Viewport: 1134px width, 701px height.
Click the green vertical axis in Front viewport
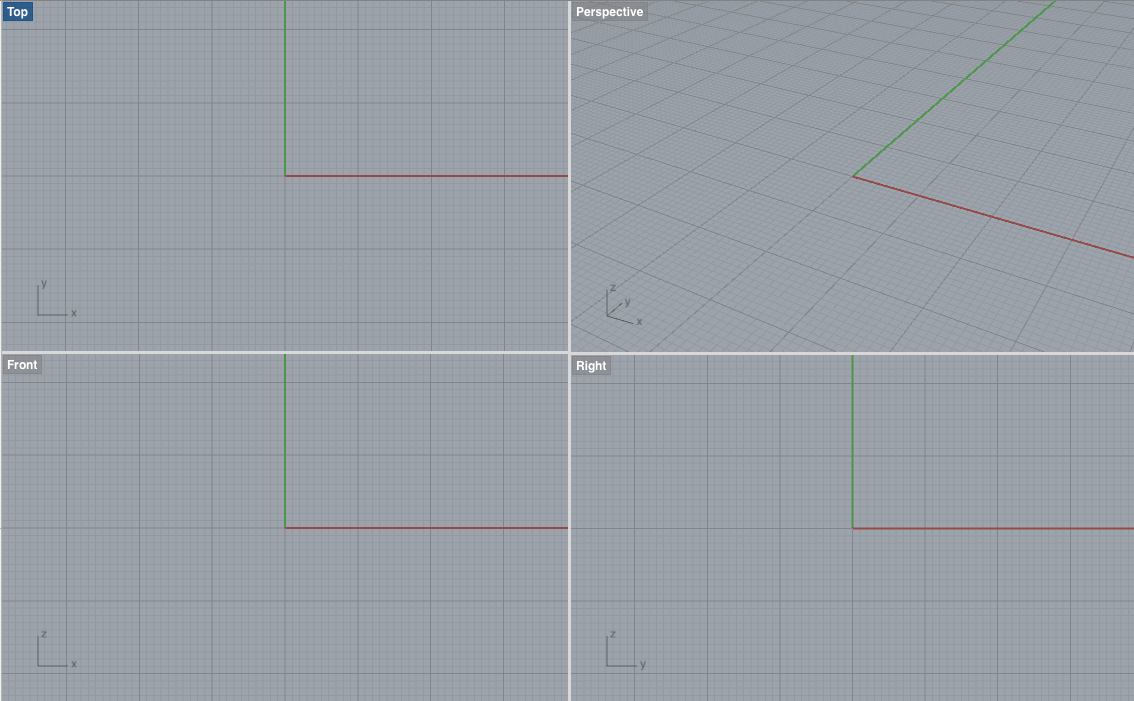pyautogui.click(x=285, y=441)
